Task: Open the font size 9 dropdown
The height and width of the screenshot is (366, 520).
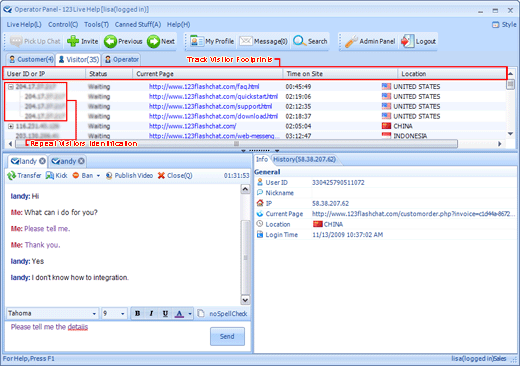Action: [122, 314]
